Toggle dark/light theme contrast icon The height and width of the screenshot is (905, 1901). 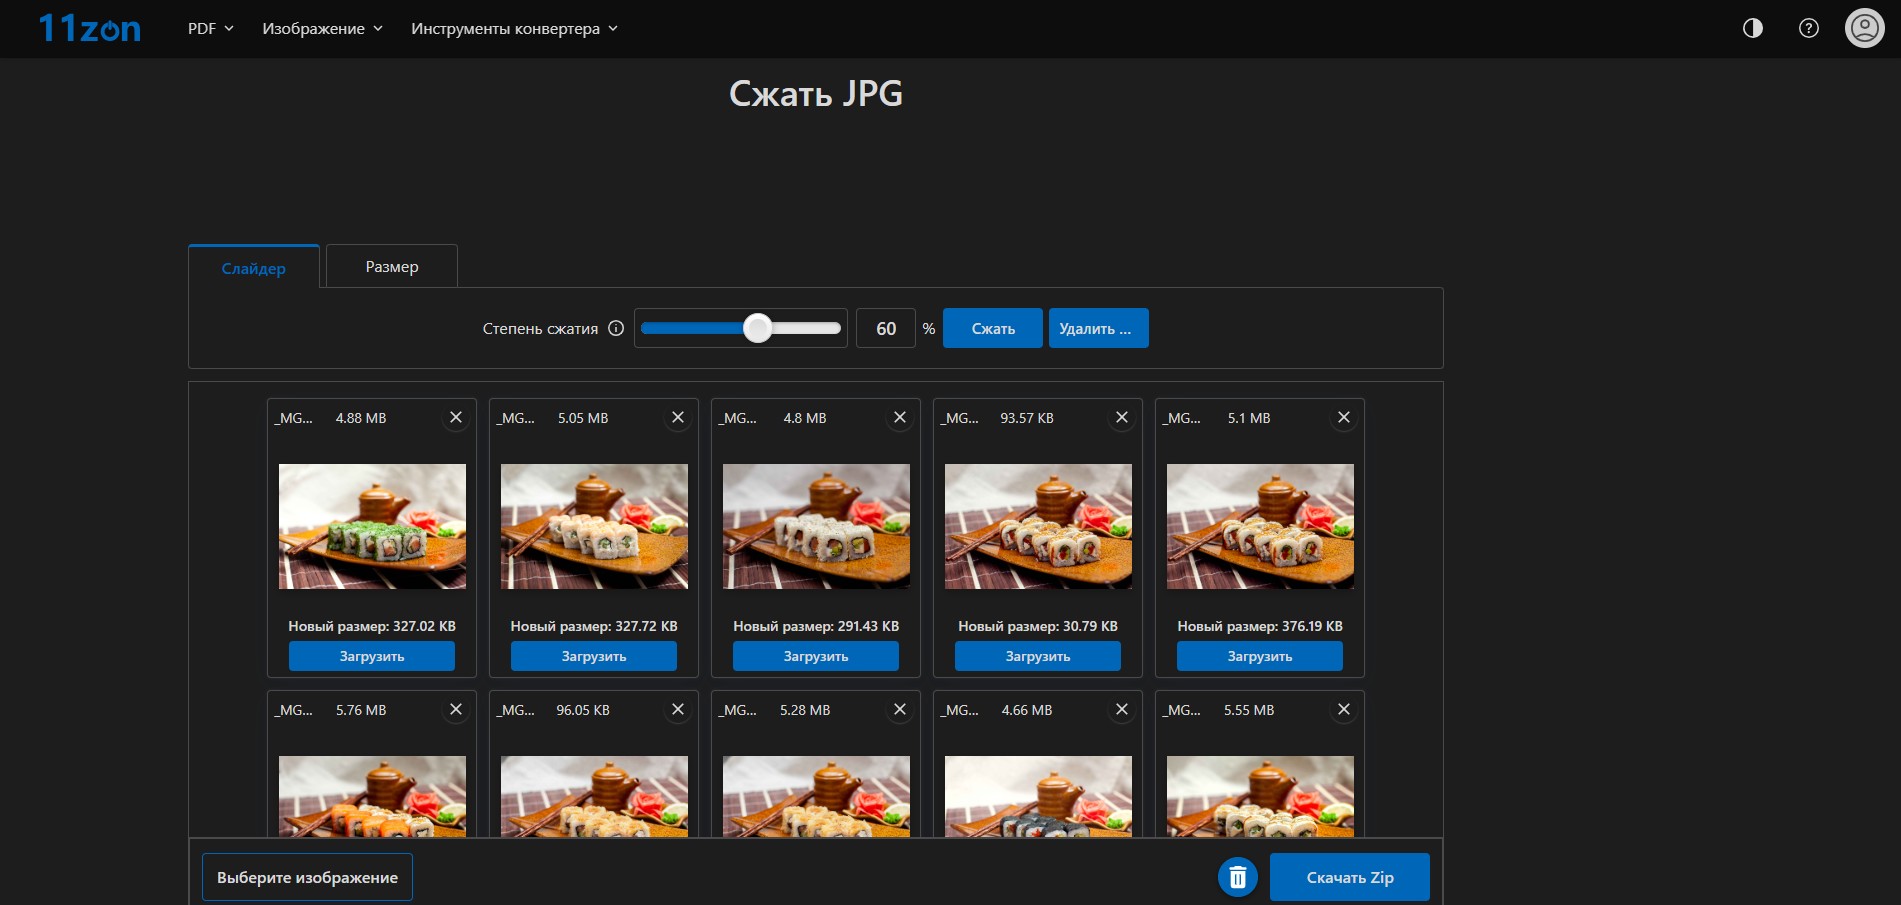1753,28
